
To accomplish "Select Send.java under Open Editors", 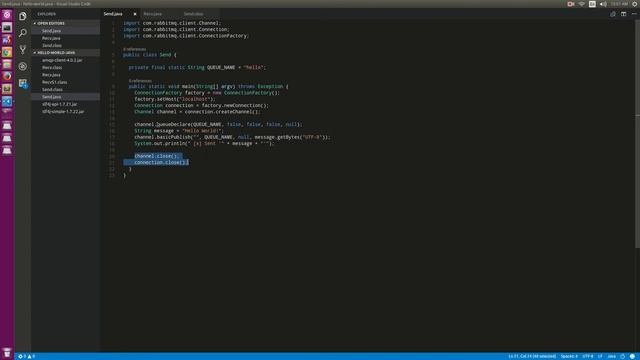I will pos(65,31).
